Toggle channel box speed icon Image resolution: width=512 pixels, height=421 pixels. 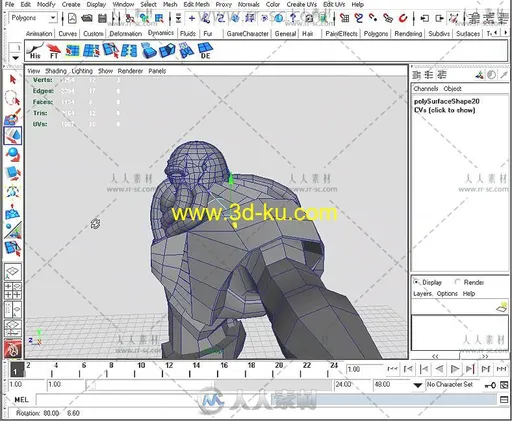click(491, 75)
